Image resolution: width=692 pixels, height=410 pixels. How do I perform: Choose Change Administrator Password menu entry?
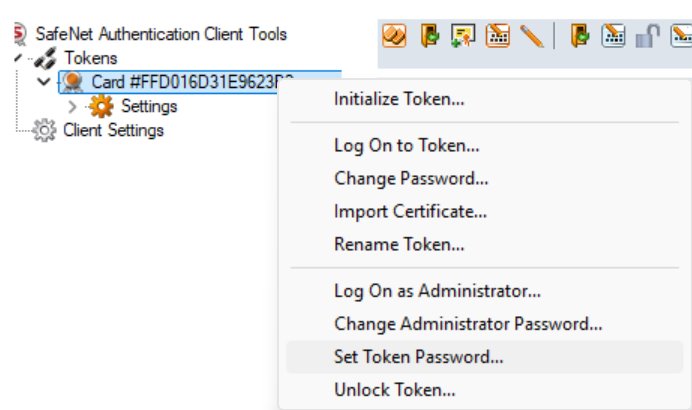pyautogui.click(x=485, y=324)
